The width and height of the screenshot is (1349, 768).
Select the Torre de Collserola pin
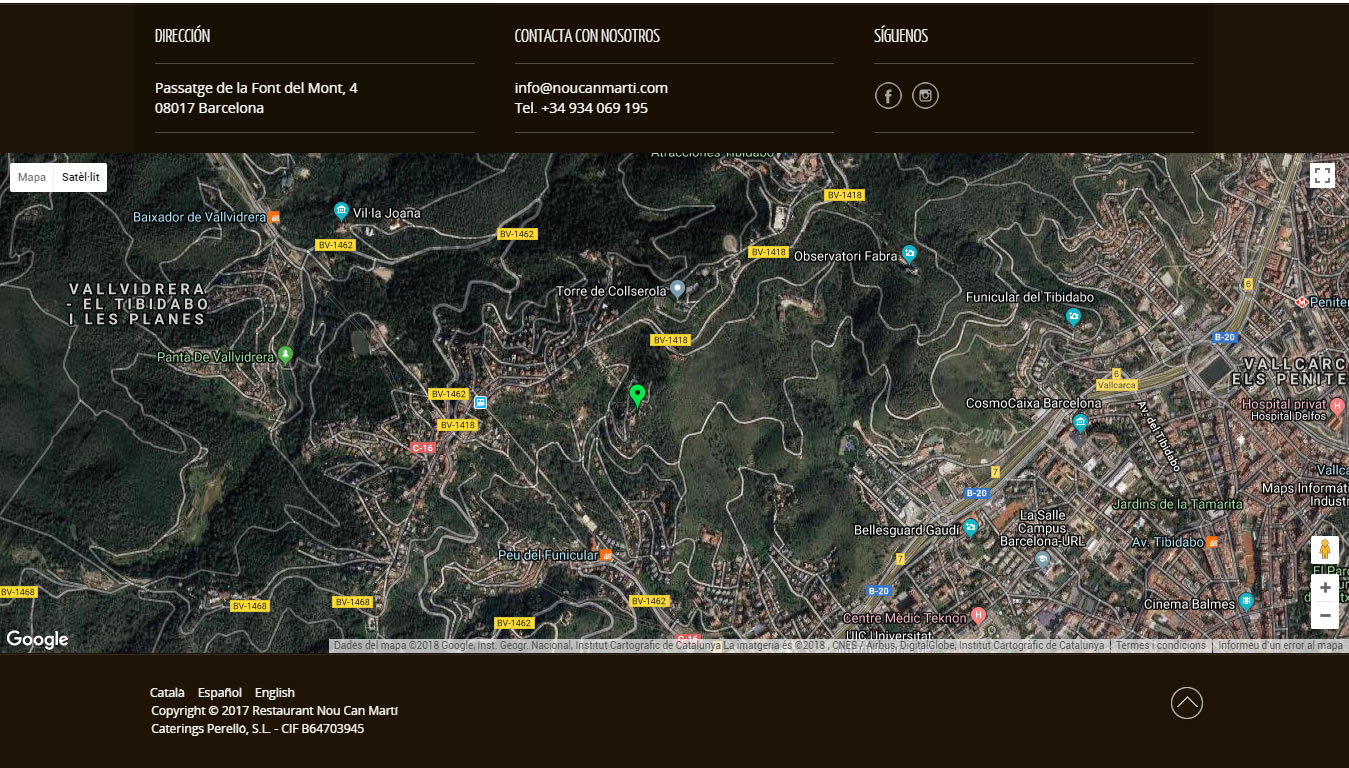(x=677, y=289)
